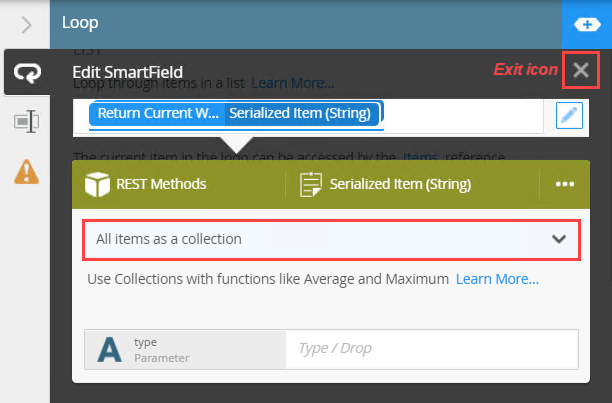
Task: Click the cloud plus icon in Loop header
Action: coord(587,23)
